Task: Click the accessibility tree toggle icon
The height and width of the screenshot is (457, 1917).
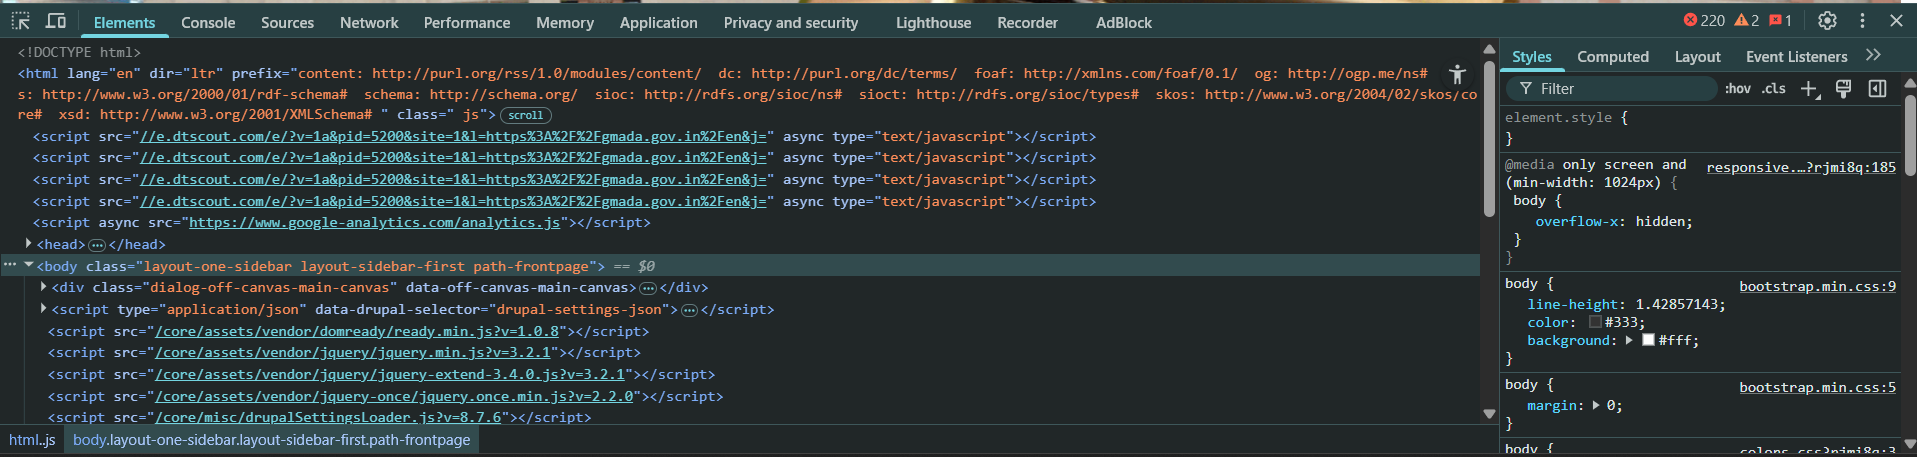Action: point(1458,73)
